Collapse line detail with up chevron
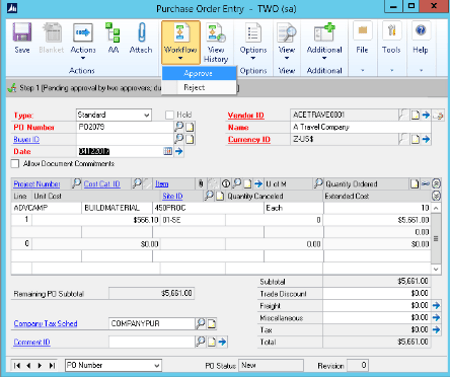The width and height of the screenshot is (450, 377). coord(436,183)
